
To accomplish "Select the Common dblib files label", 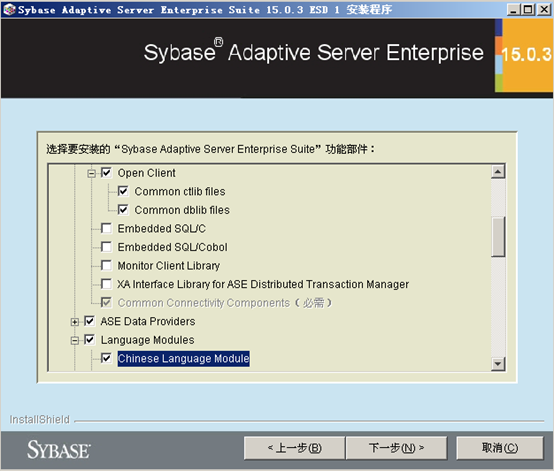I will click(x=182, y=210).
